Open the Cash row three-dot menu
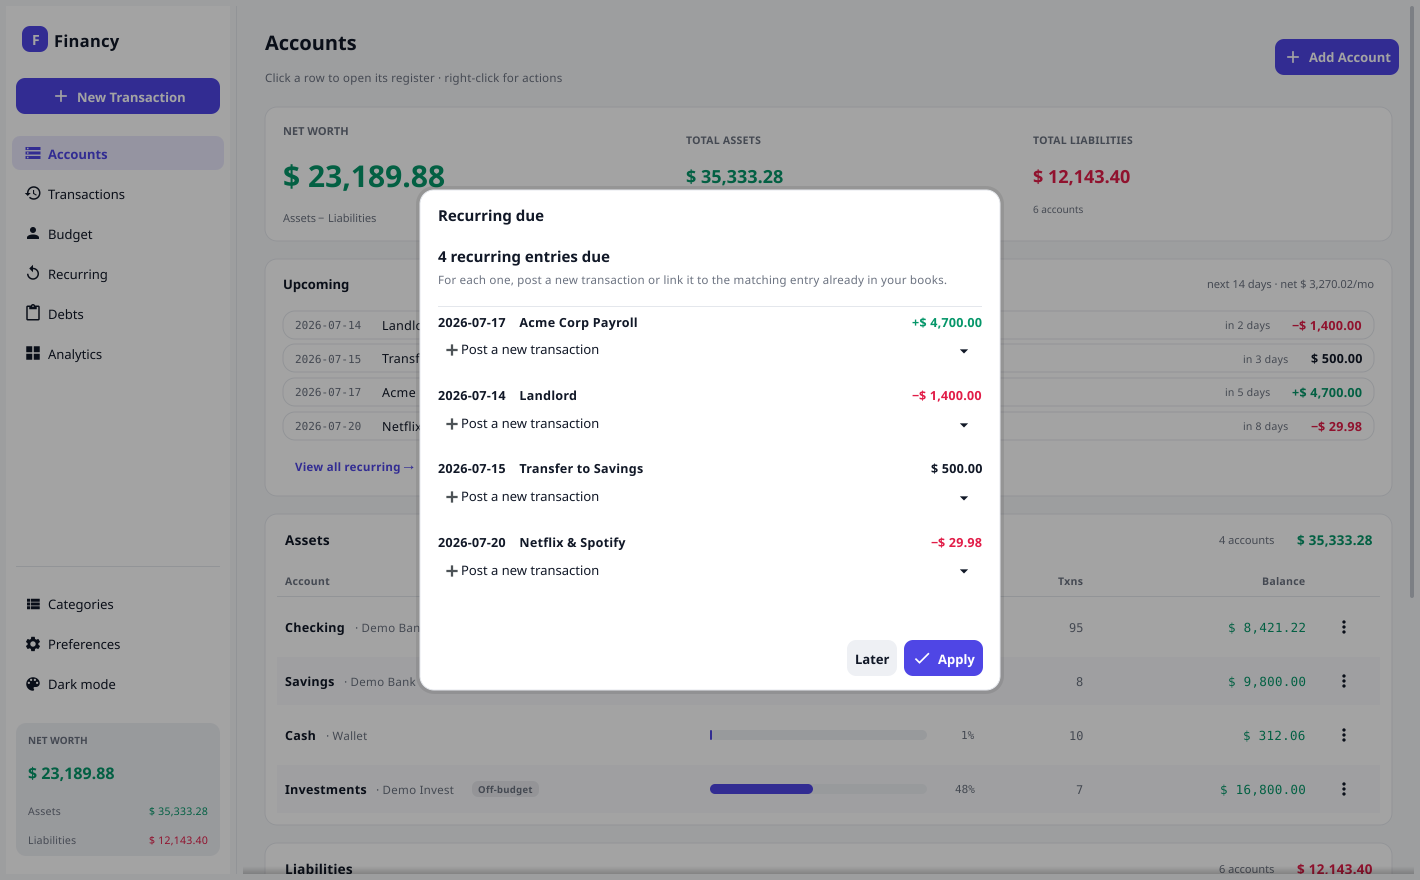The width and height of the screenshot is (1420, 880). tap(1344, 735)
